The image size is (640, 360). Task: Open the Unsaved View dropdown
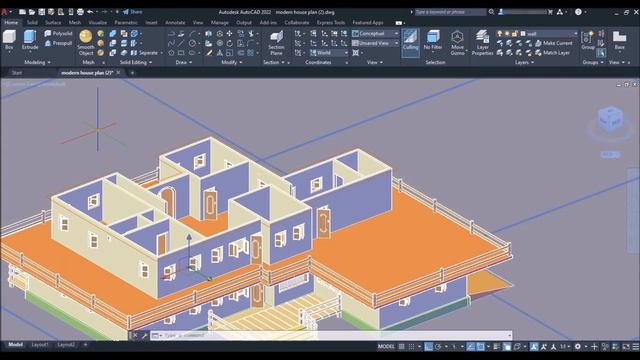tap(375, 43)
